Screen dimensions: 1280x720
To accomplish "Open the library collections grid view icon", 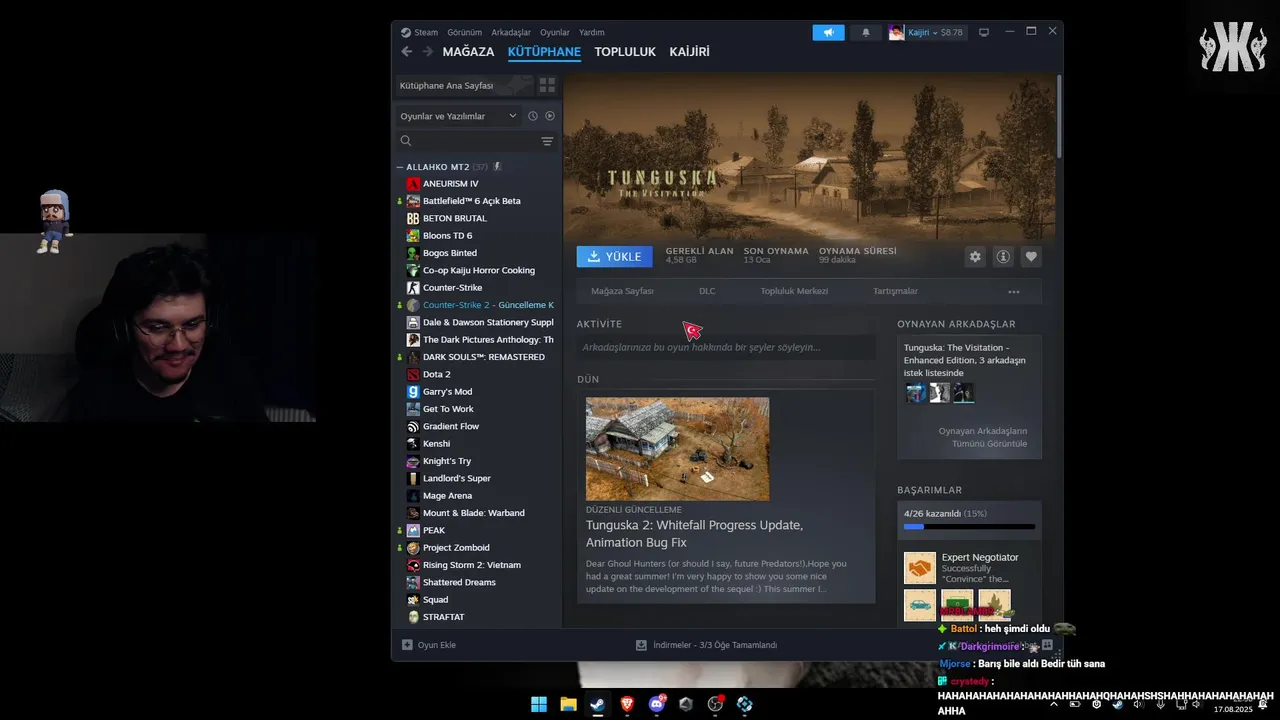I will [547, 86].
